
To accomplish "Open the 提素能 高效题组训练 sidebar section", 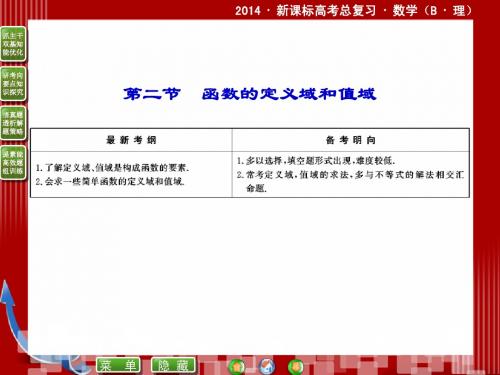I will tap(13, 163).
